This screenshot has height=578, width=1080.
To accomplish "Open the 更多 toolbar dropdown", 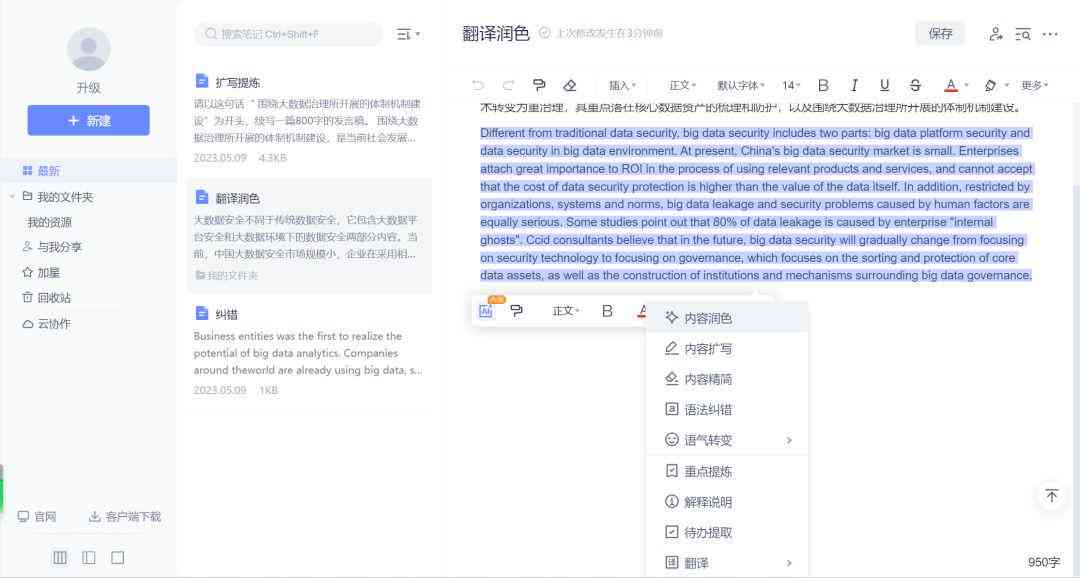I will [x=1035, y=85].
